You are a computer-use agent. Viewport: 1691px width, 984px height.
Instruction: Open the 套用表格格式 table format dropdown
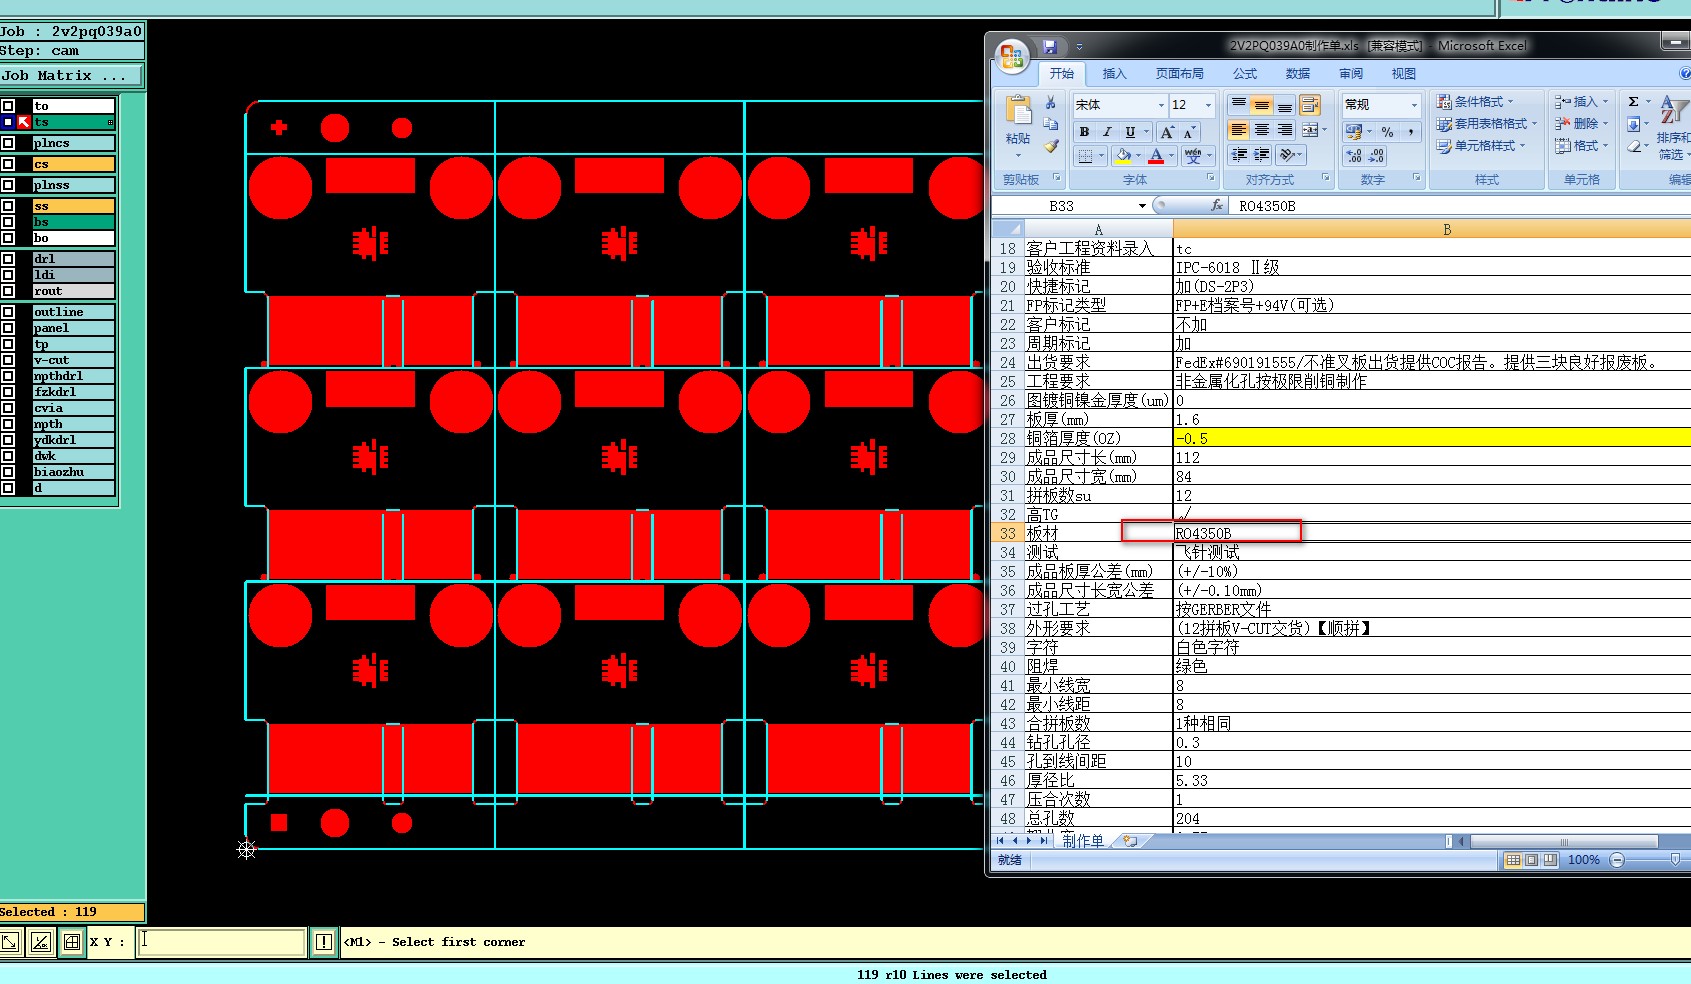coord(1485,124)
